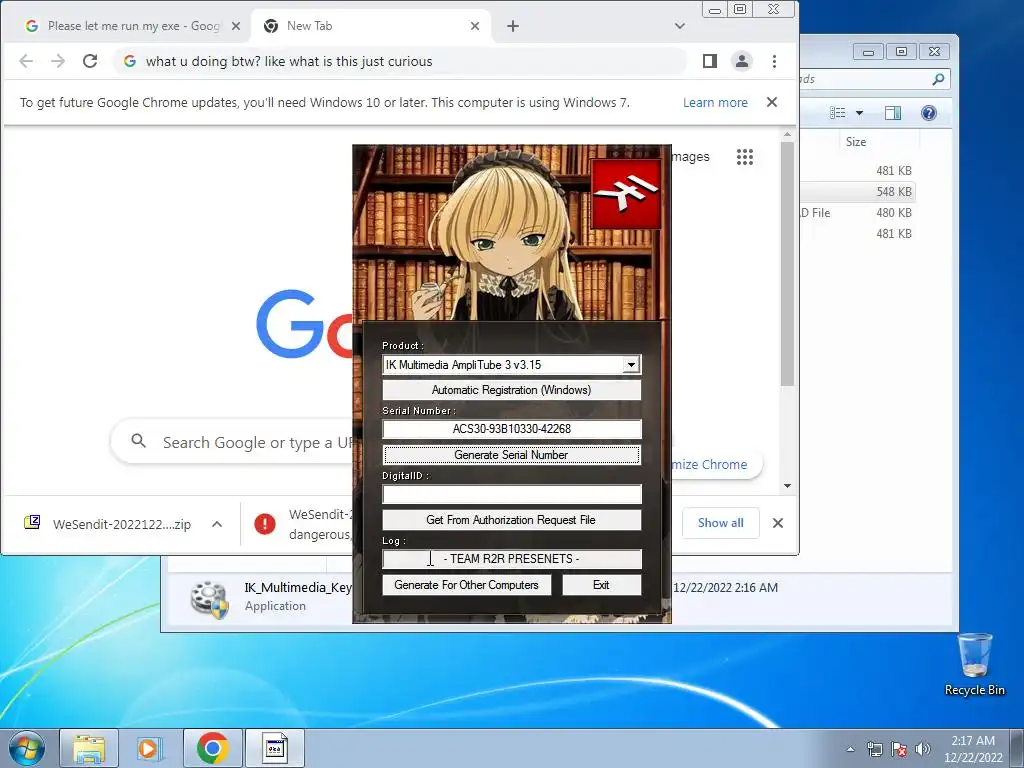Open the Action Center flag icon
The width and height of the screenshot is (1024, 768).
899,749
